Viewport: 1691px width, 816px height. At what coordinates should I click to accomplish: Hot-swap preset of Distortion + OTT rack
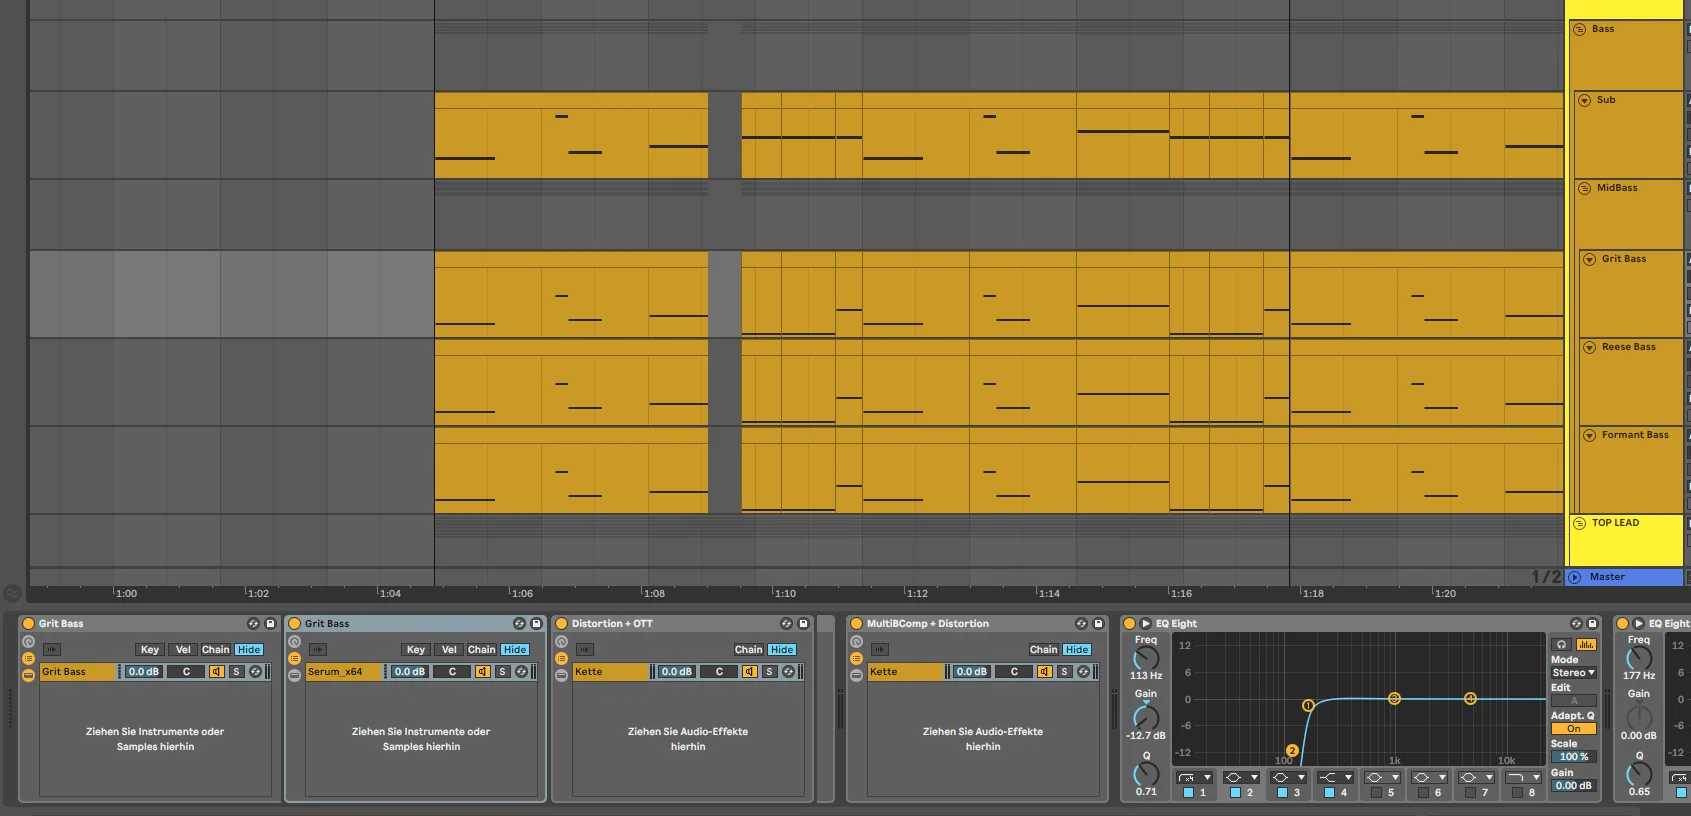coord(786,623)
